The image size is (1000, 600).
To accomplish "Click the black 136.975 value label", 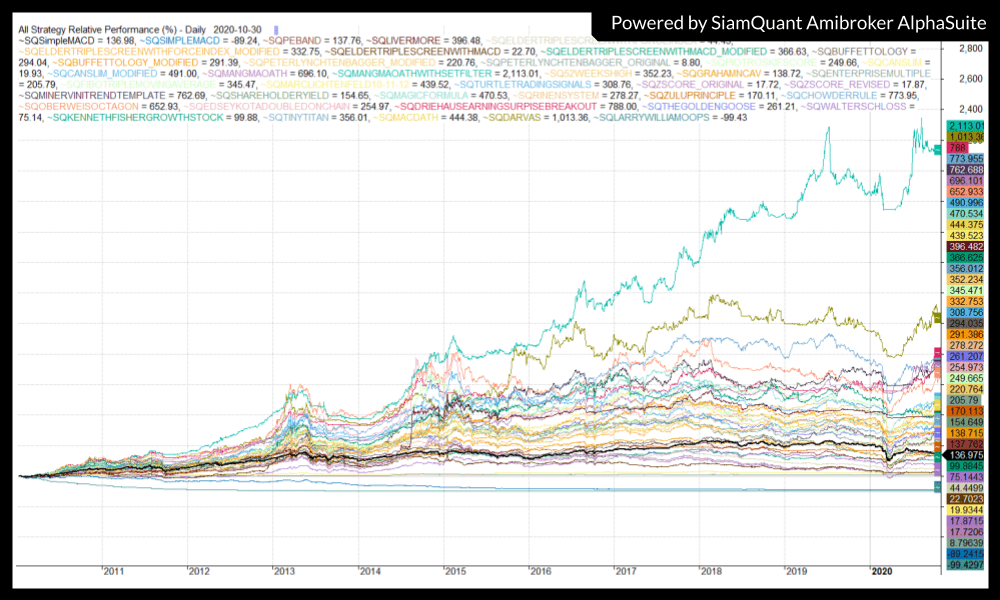I will click(965, 455).
